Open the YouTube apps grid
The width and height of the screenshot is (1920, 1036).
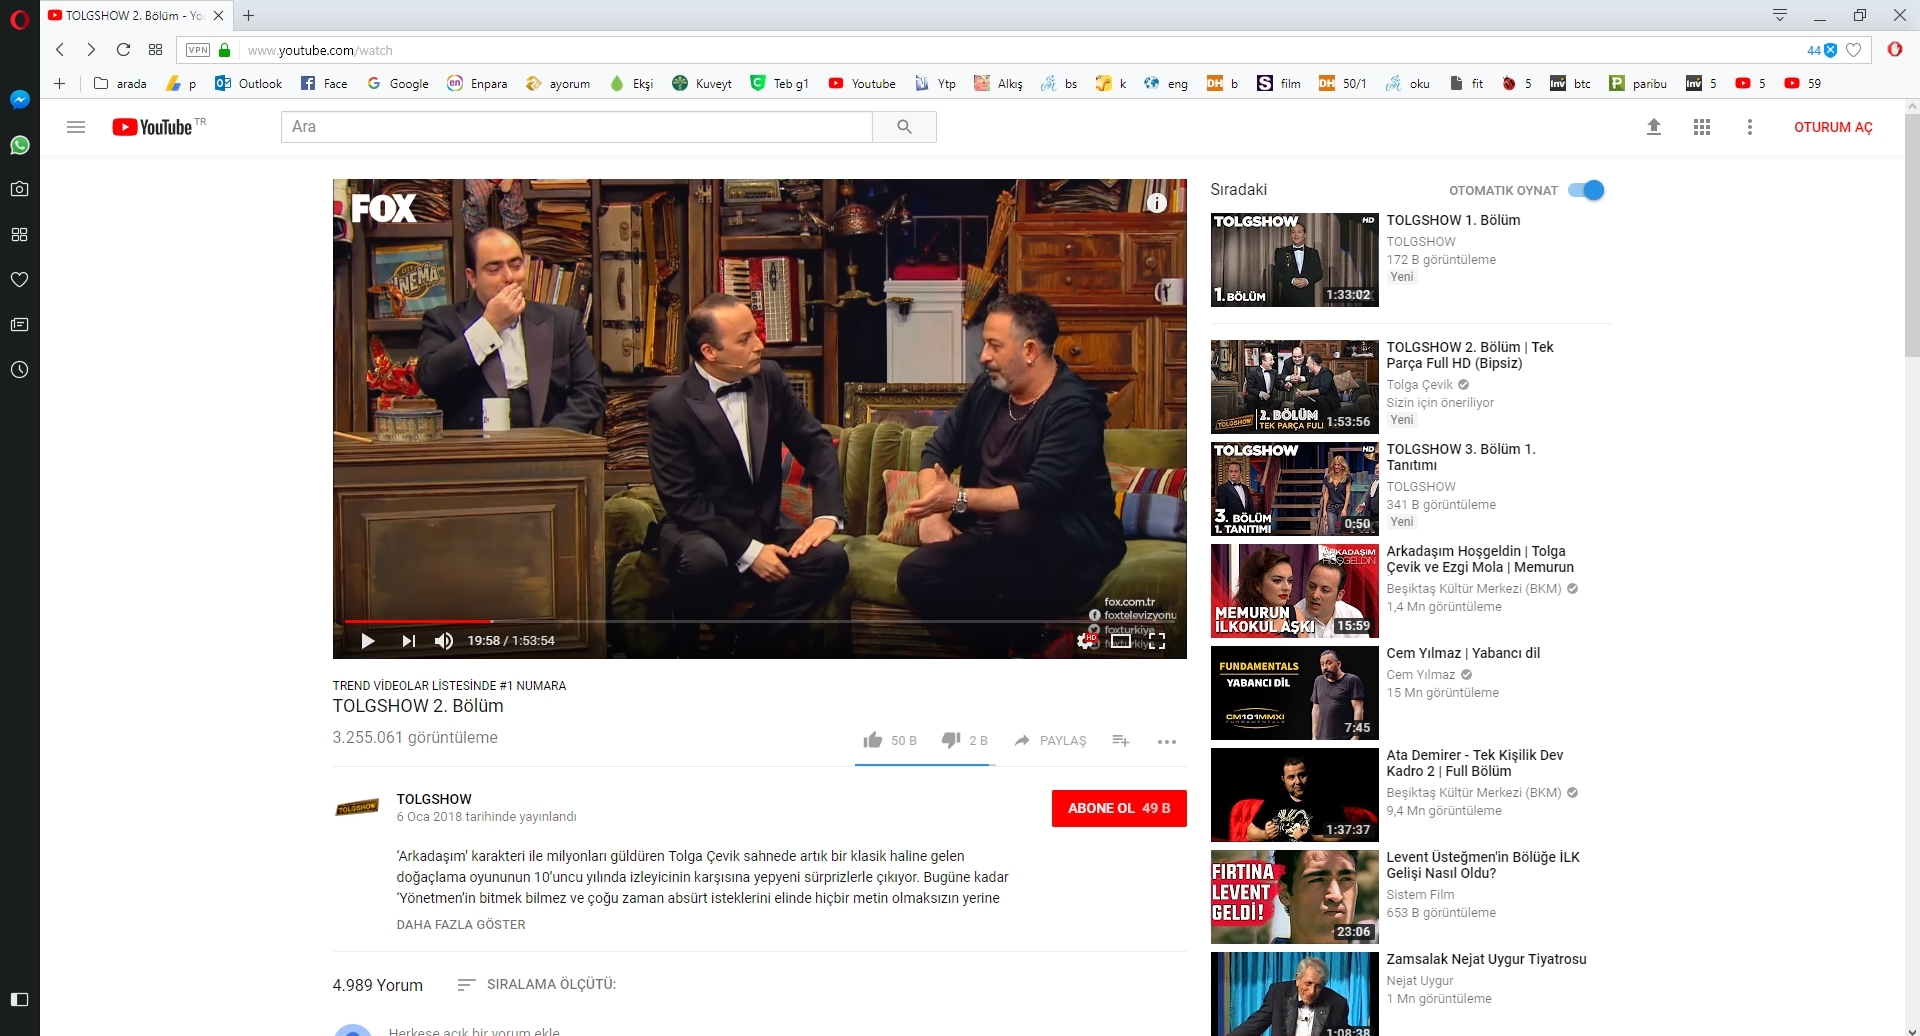point(1702,127)
